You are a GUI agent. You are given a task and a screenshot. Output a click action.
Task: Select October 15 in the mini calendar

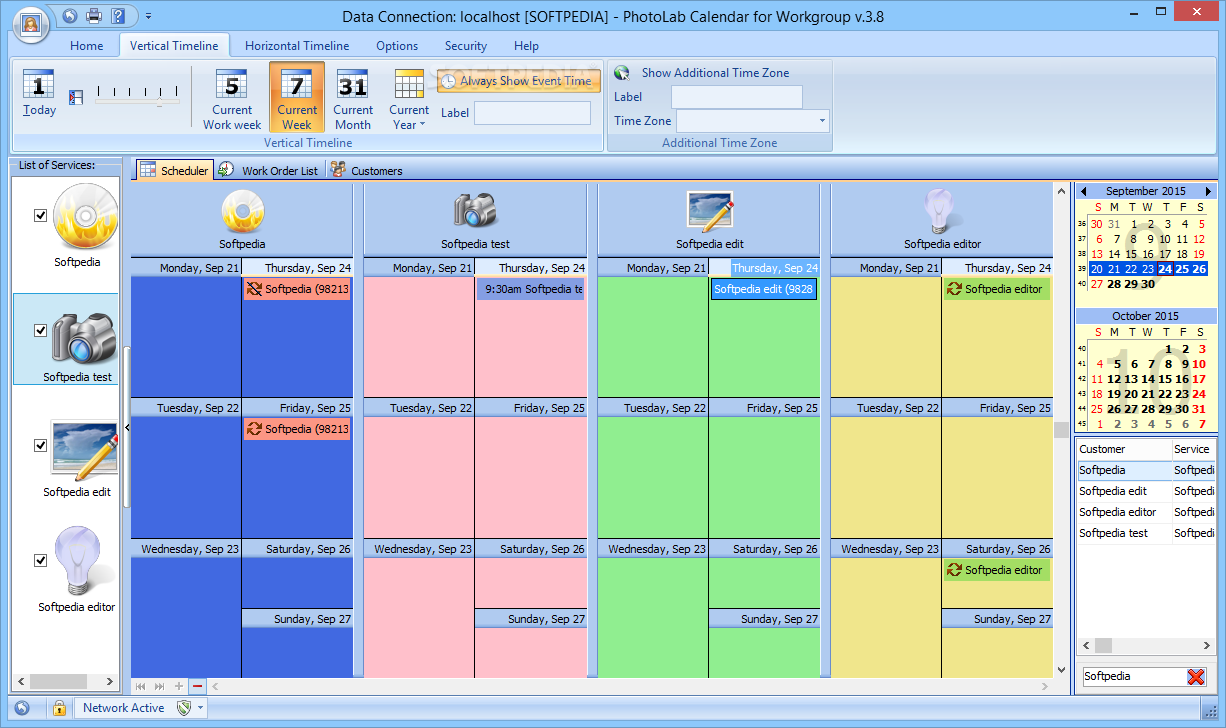click(x=1165, y=379)
